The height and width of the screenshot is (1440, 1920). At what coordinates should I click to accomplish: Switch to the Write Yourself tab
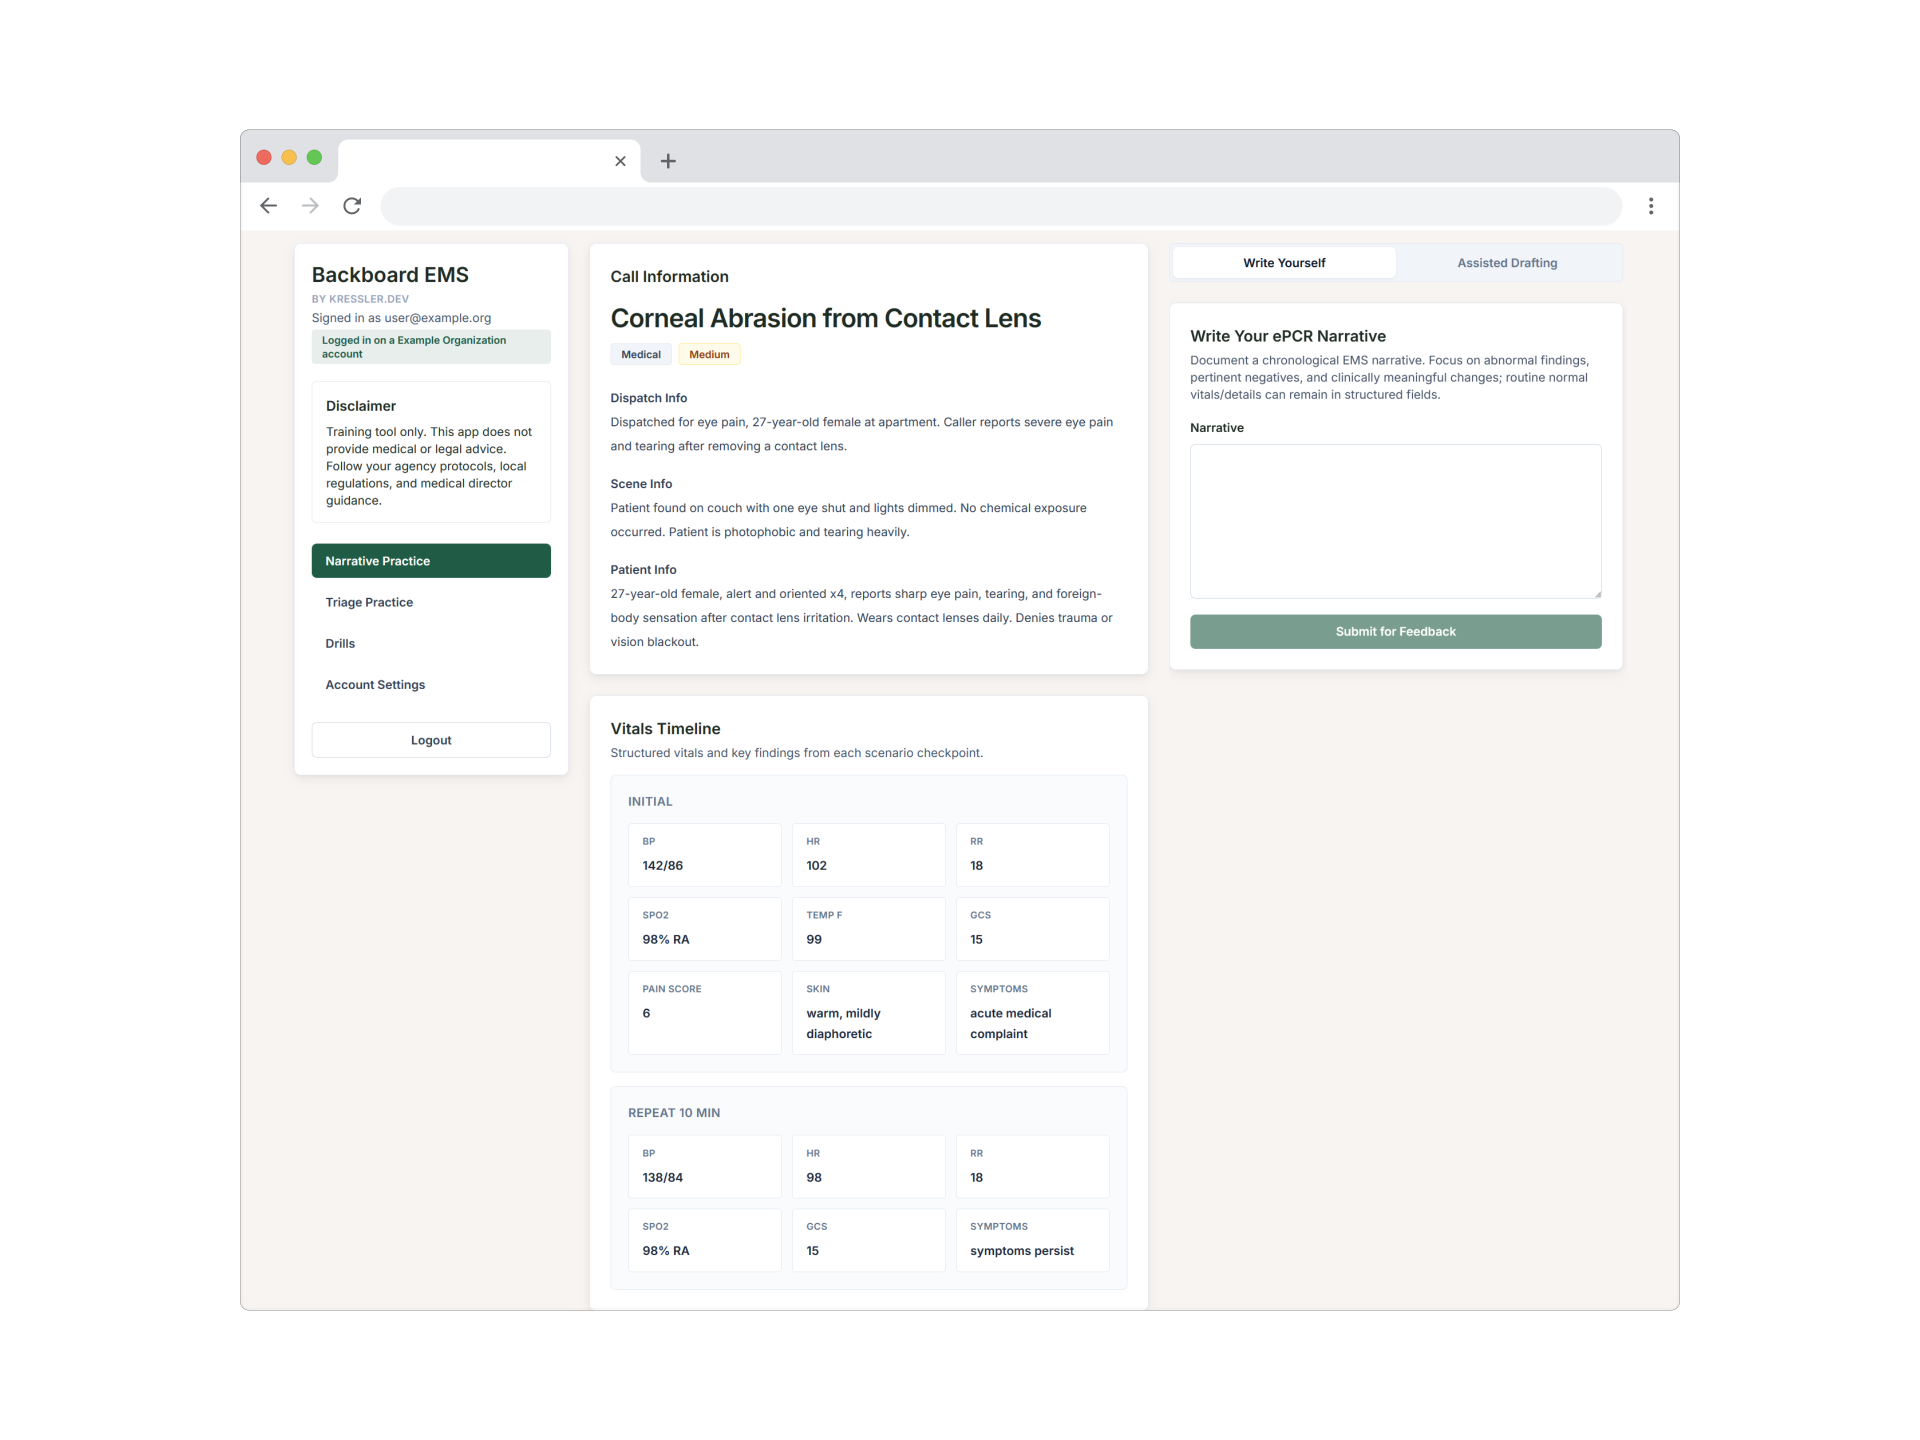pyautogui.click(x=1284, y=263)
